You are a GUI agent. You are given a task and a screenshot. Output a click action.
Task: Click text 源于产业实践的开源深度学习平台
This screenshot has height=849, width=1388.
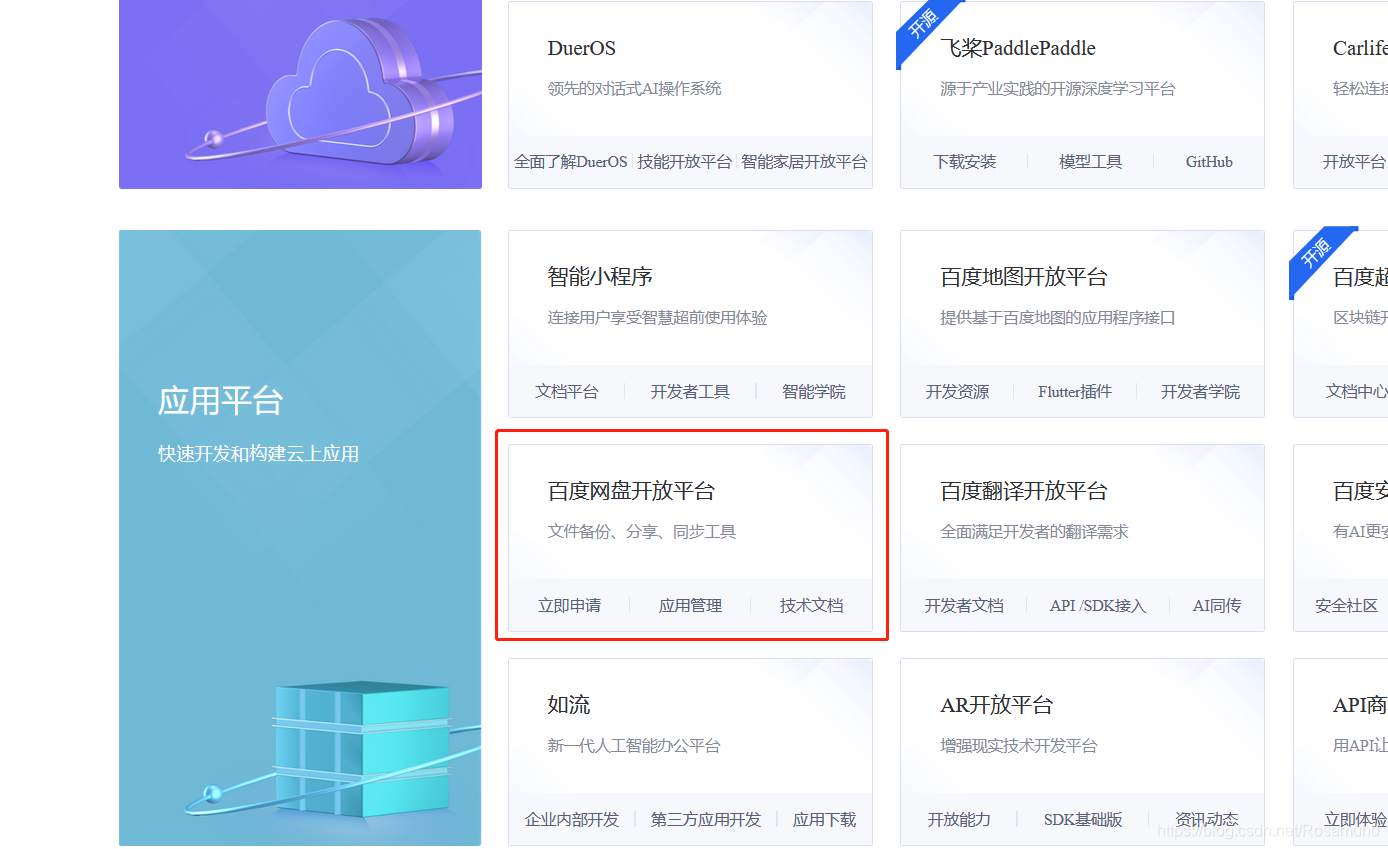point(1058,89)
